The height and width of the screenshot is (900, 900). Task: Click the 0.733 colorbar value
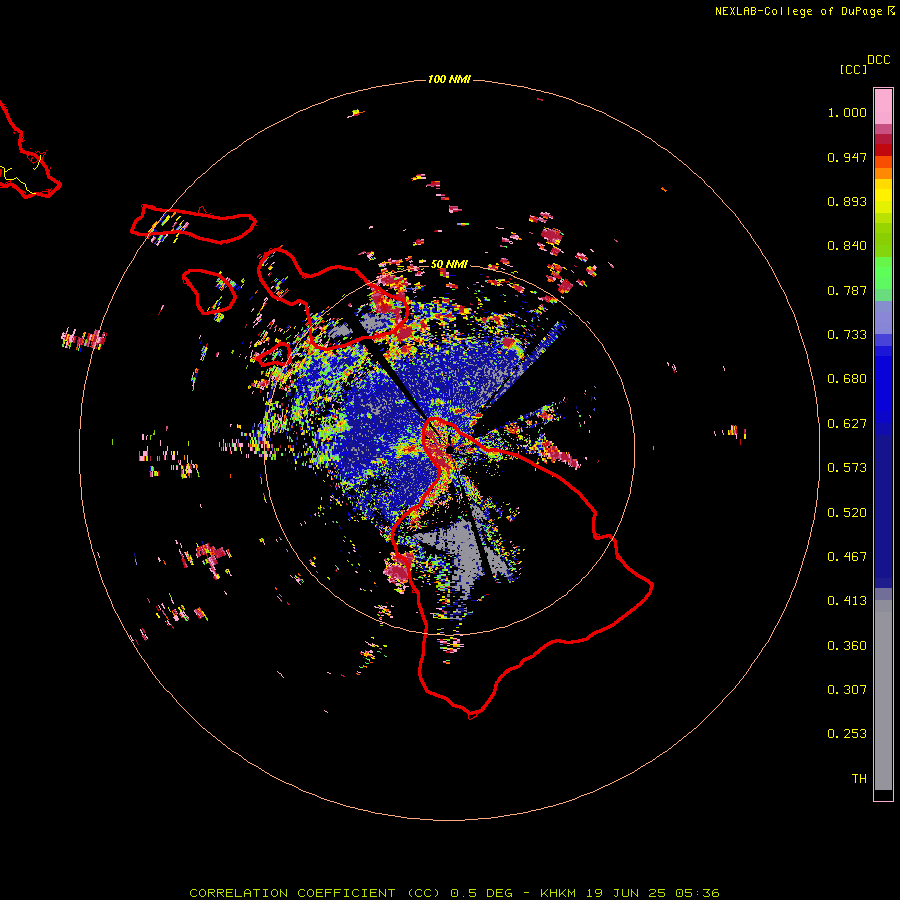tap(847, 335)
